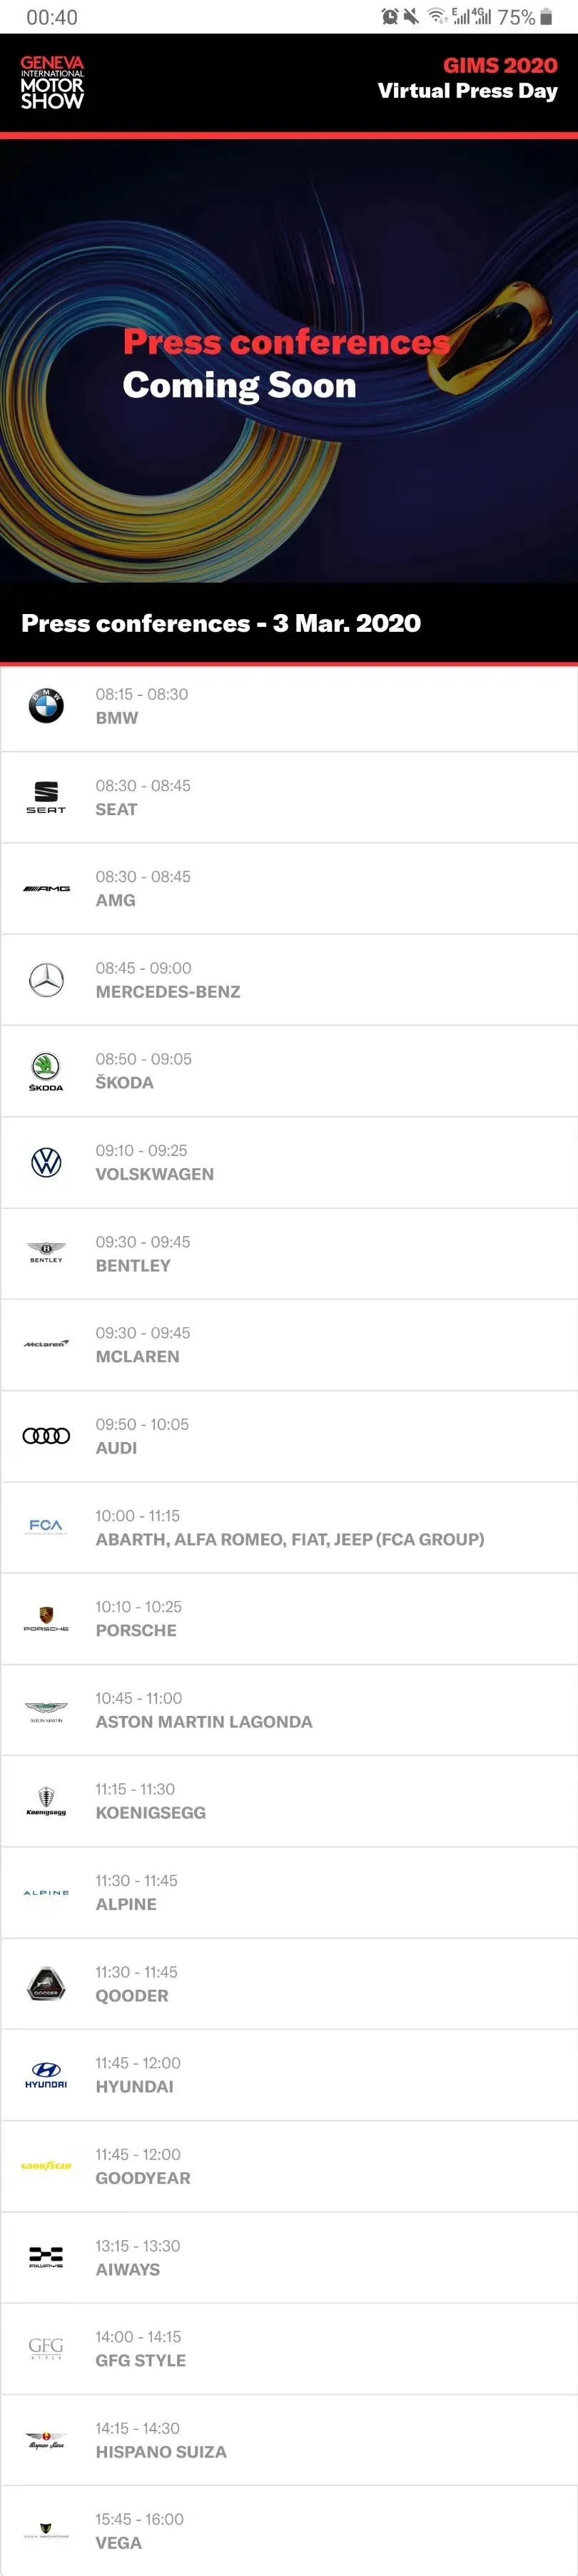Select the McLaren press conference entry
Image resolution: width=578 pixels, height=2576 pixels.
click(289, 1345)
